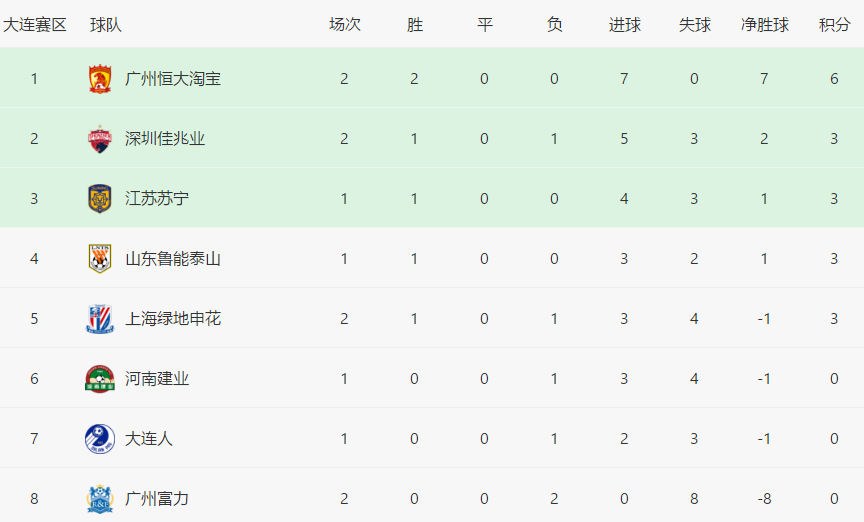The image size is (864, 522).
Task: Open the 上海绿地申花 team name link
Action: coord(172,318)
